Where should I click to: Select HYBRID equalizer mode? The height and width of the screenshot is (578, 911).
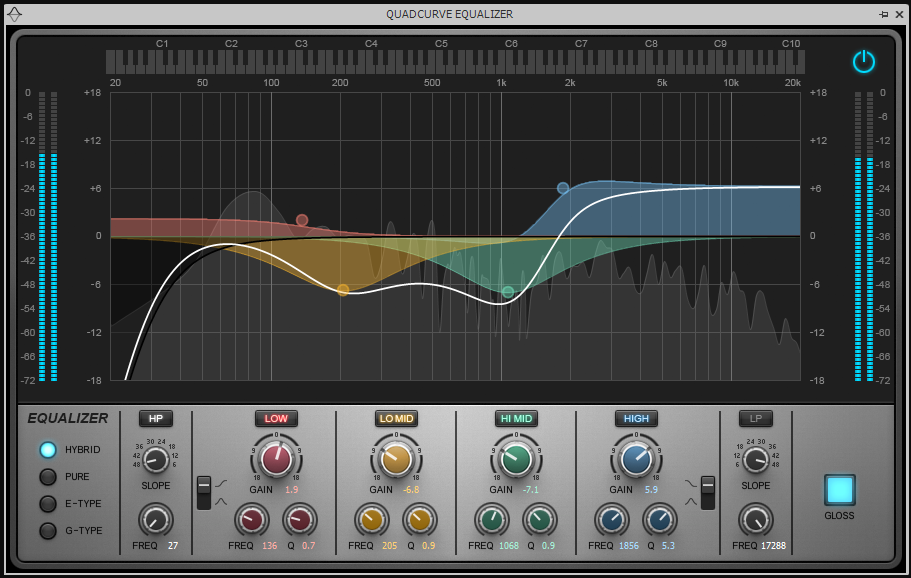[48, 450]
